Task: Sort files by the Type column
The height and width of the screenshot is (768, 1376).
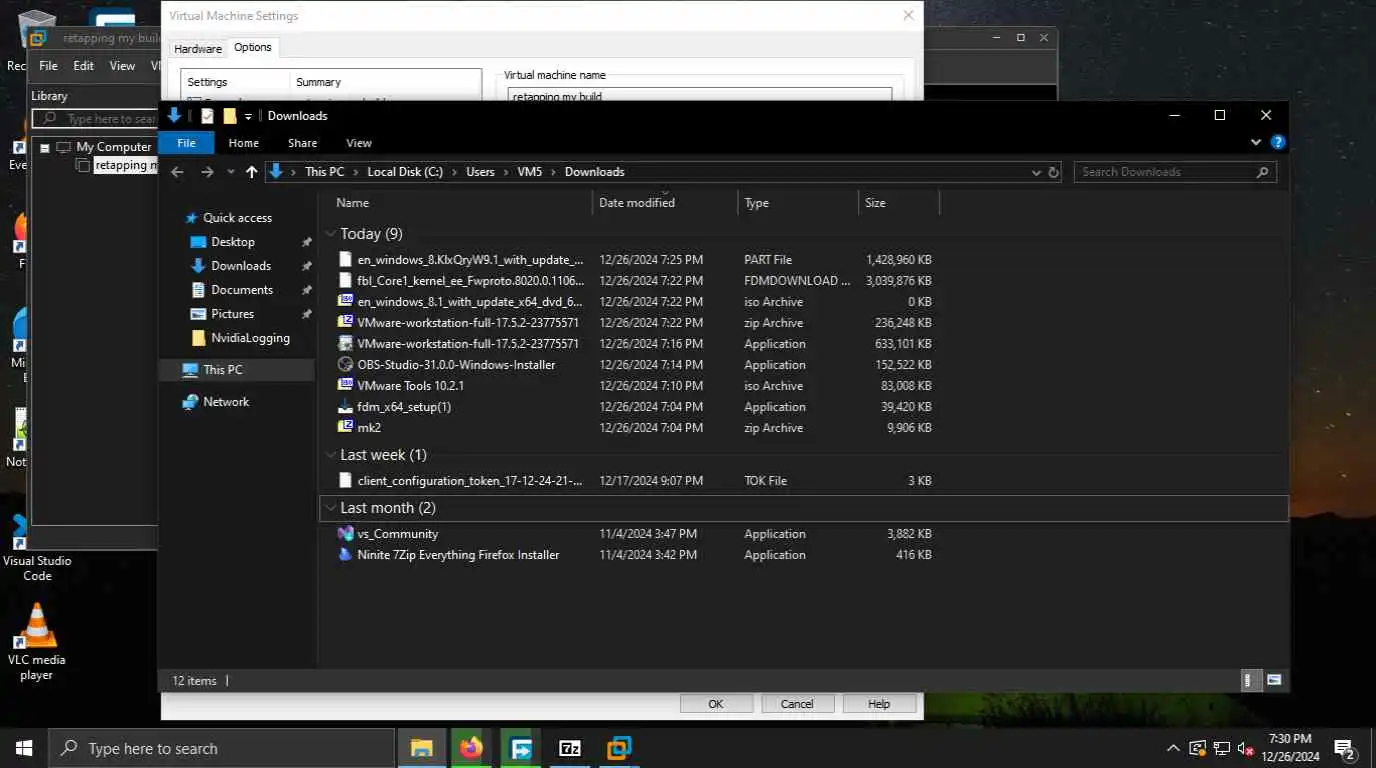Action: tap(797, 203)
